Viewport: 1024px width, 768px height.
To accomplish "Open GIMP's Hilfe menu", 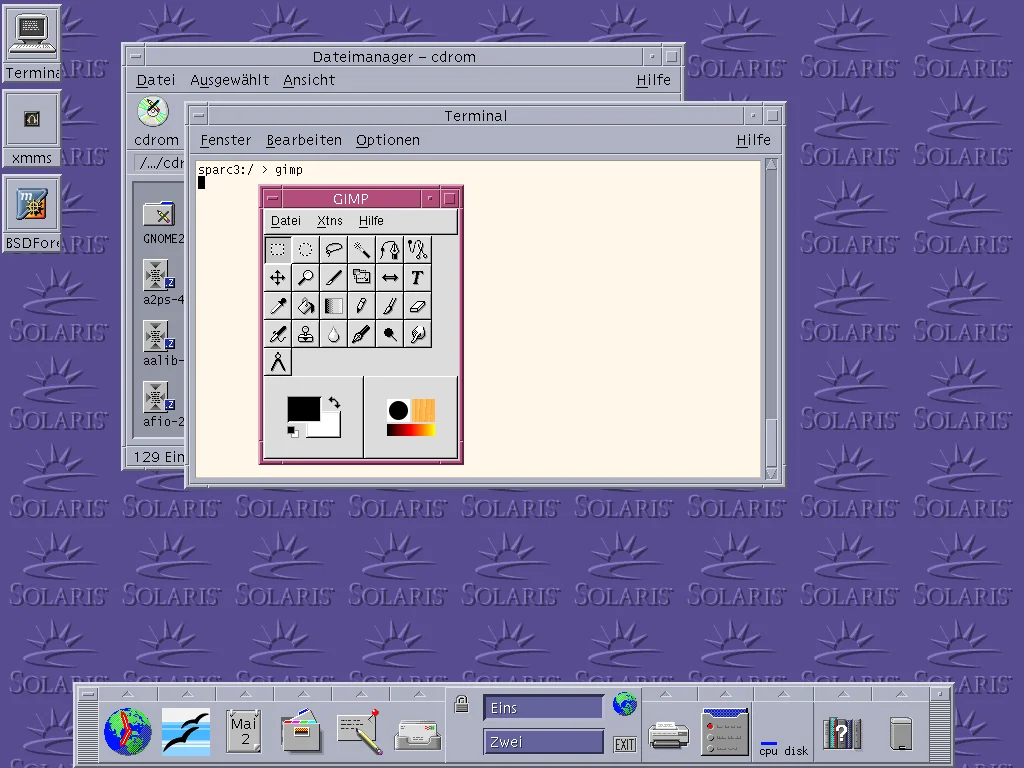I will click(x=371, y=221).
